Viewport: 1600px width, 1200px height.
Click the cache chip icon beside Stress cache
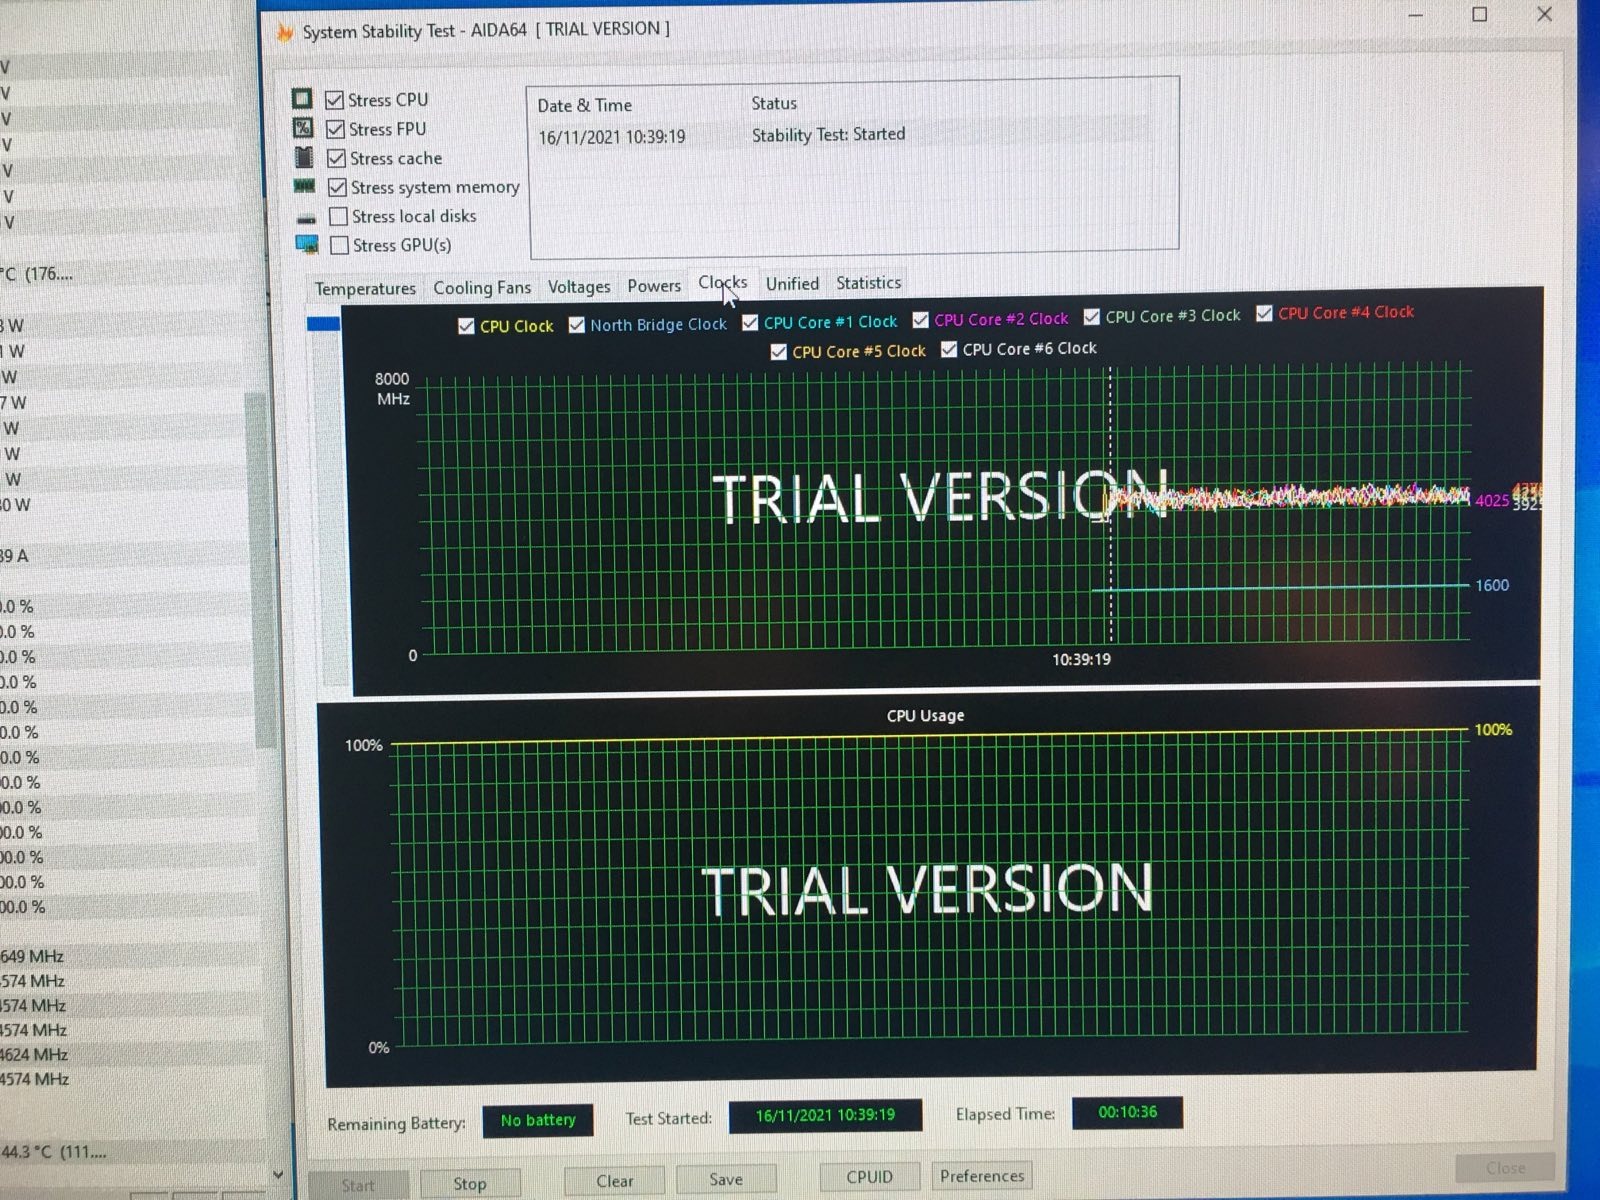303,157
